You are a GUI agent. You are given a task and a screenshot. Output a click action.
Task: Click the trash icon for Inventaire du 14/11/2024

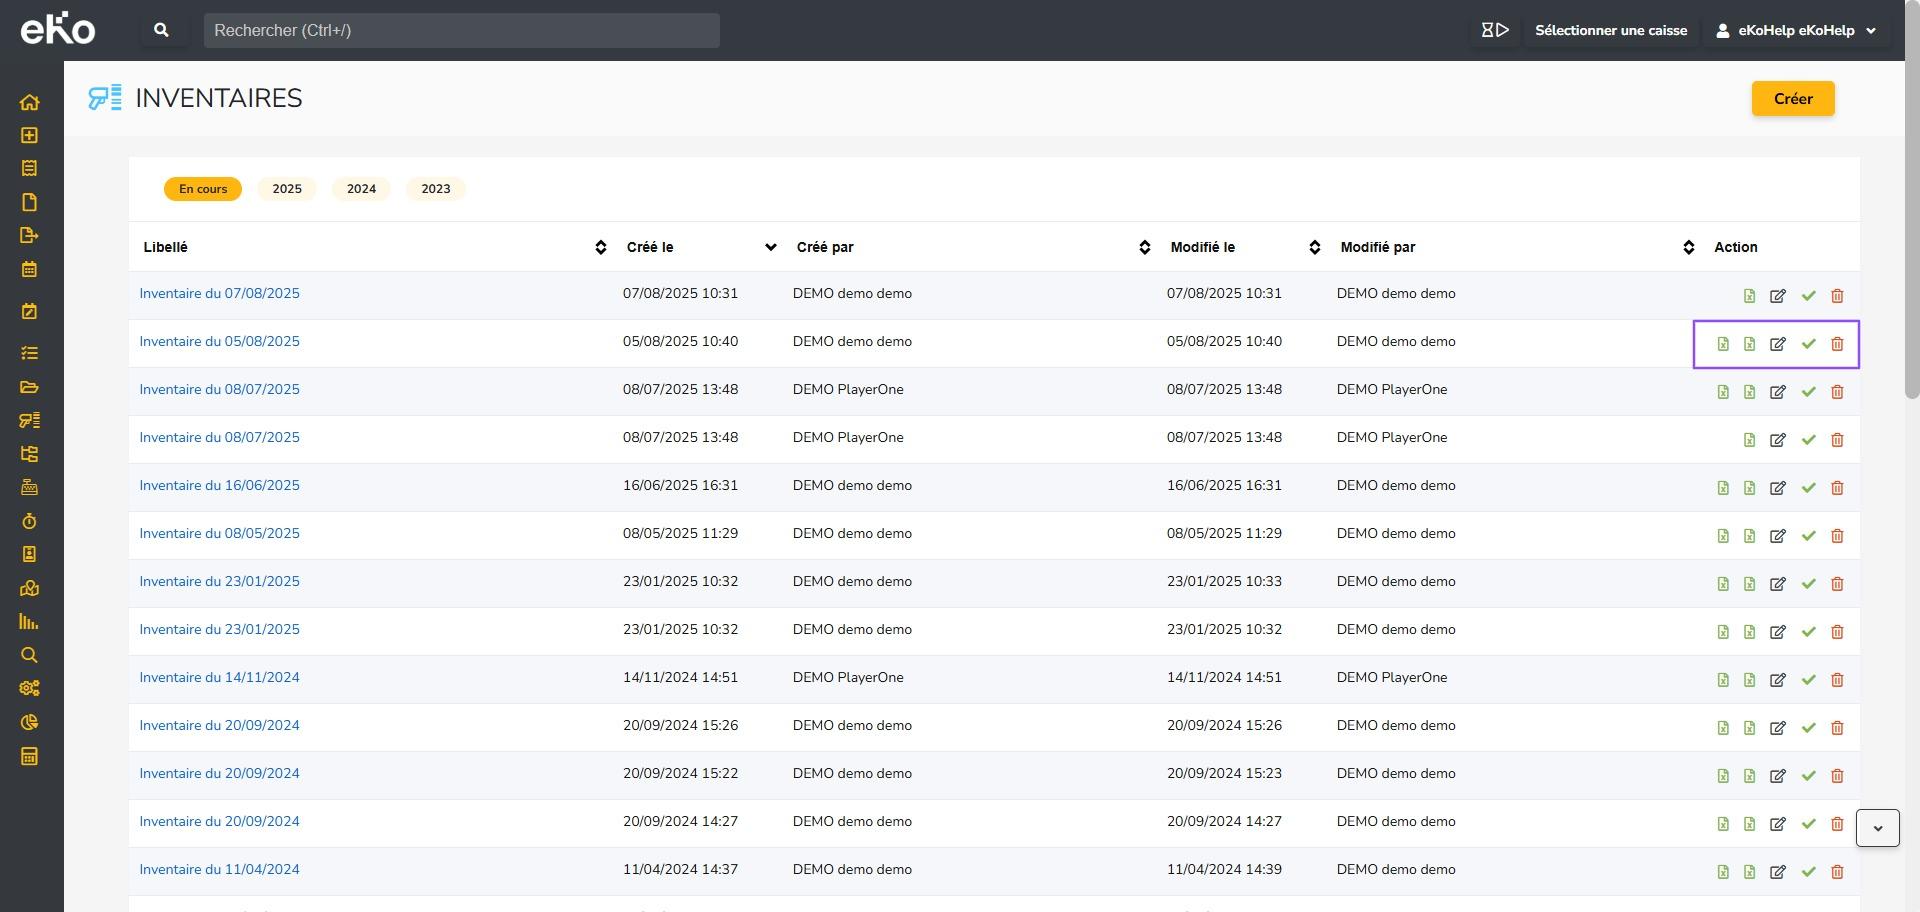[x=1837, y=680]
